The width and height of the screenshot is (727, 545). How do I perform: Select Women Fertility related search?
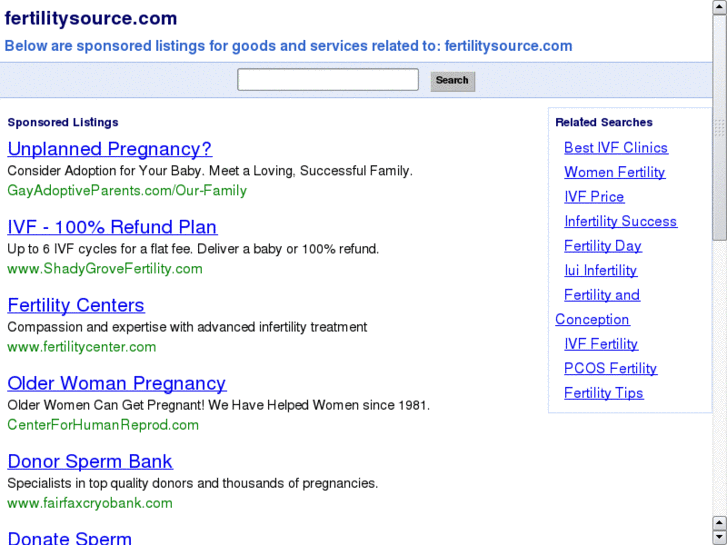pos(614,172)
